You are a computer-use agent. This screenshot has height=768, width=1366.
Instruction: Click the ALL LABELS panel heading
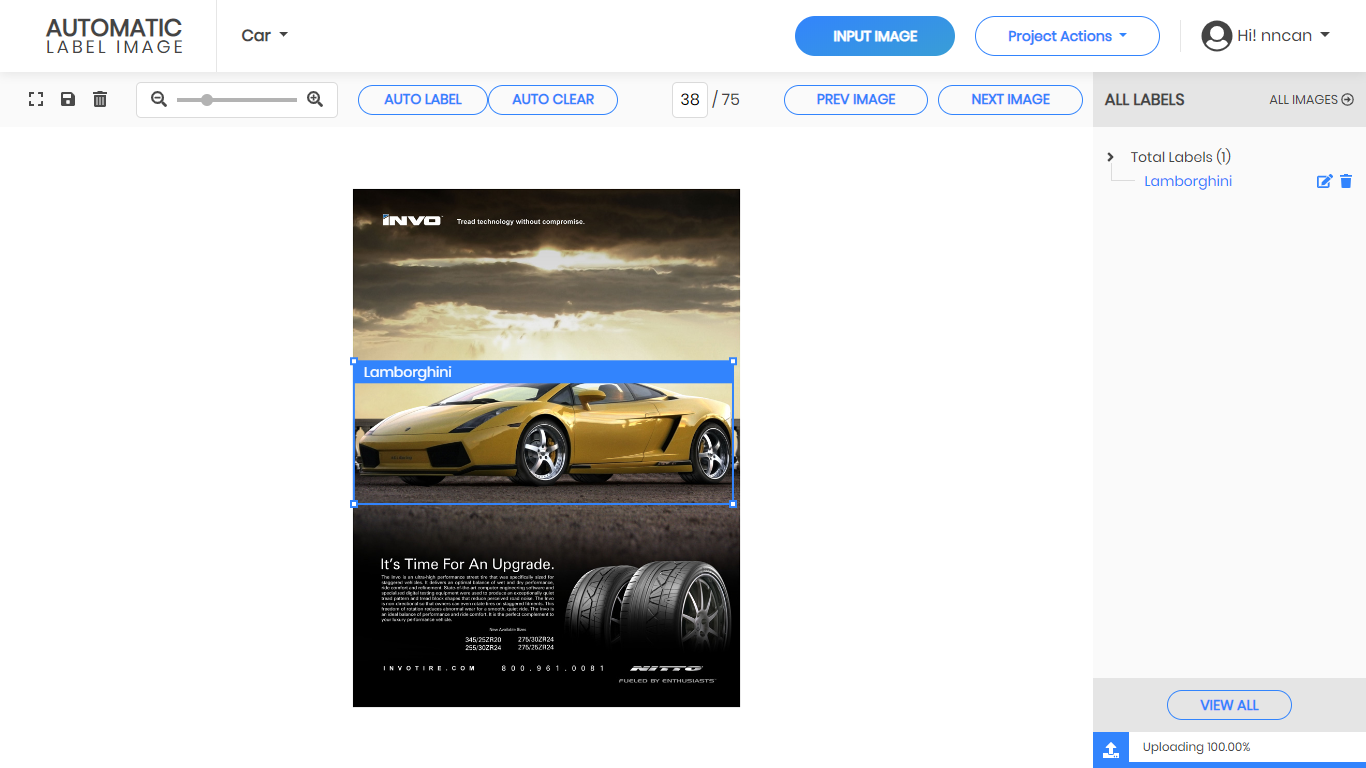click(x=1144, y=100)
